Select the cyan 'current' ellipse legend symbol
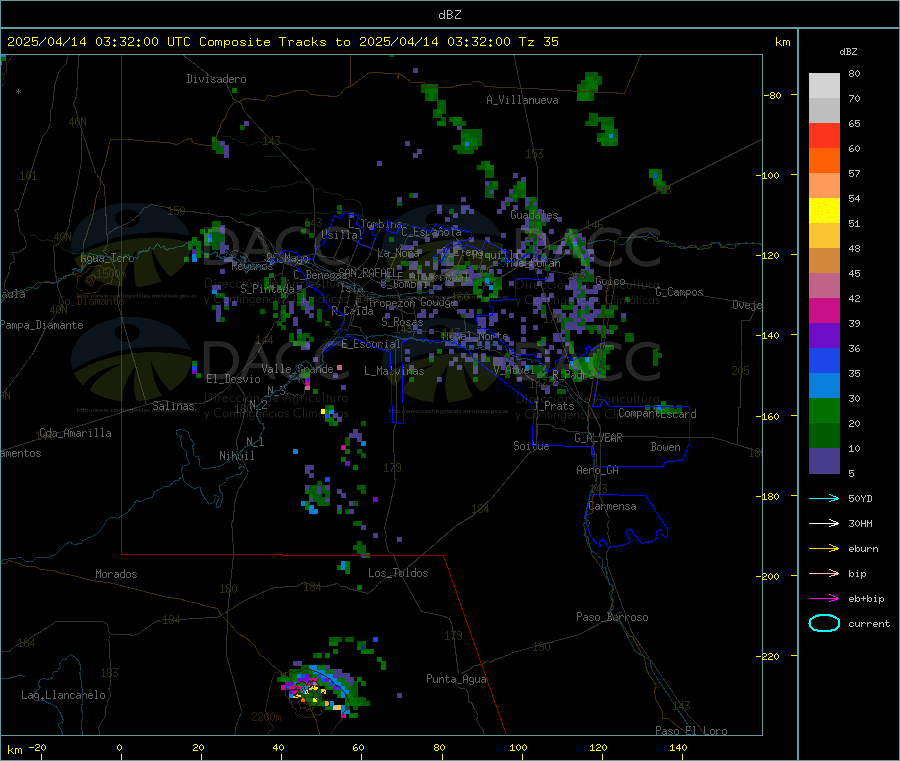 (824, 623)
